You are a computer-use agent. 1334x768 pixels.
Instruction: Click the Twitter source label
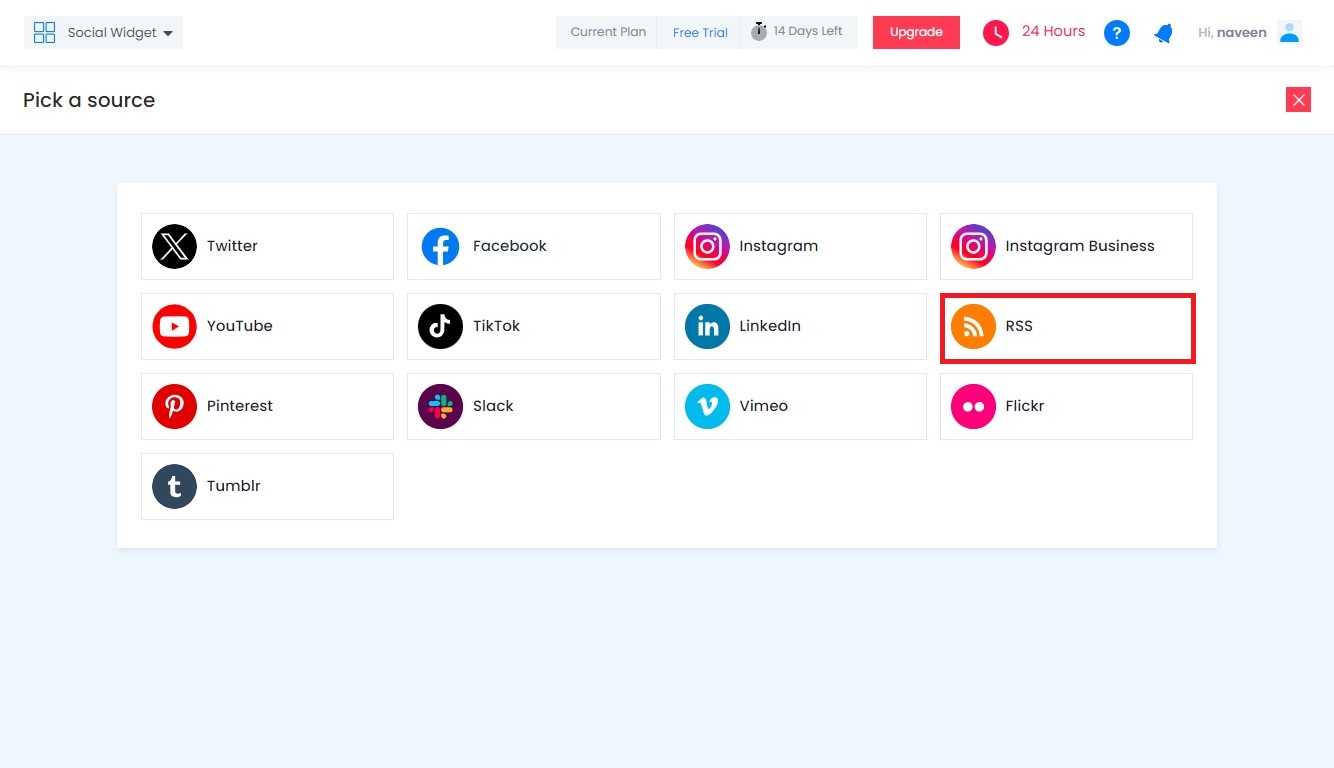tap(232, 246)
